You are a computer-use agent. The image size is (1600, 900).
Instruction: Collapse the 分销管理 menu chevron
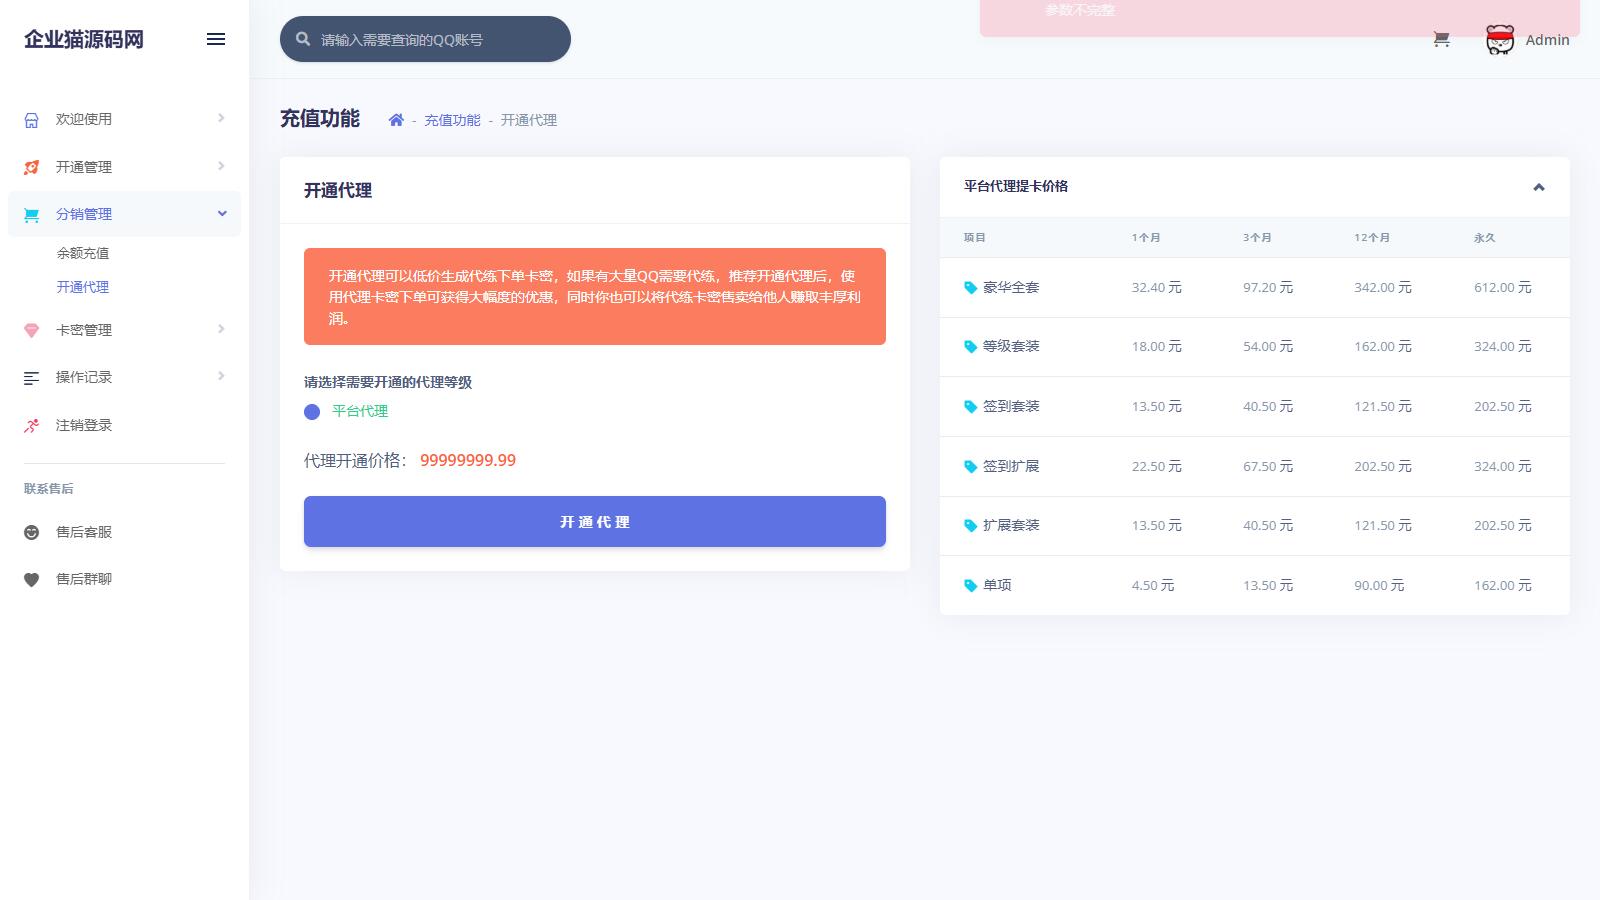[222, 213]
